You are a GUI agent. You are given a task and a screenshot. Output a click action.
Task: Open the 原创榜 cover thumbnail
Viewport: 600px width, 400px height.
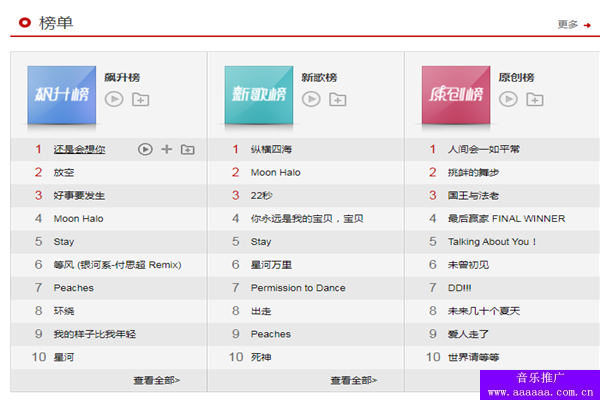(456, 95)
